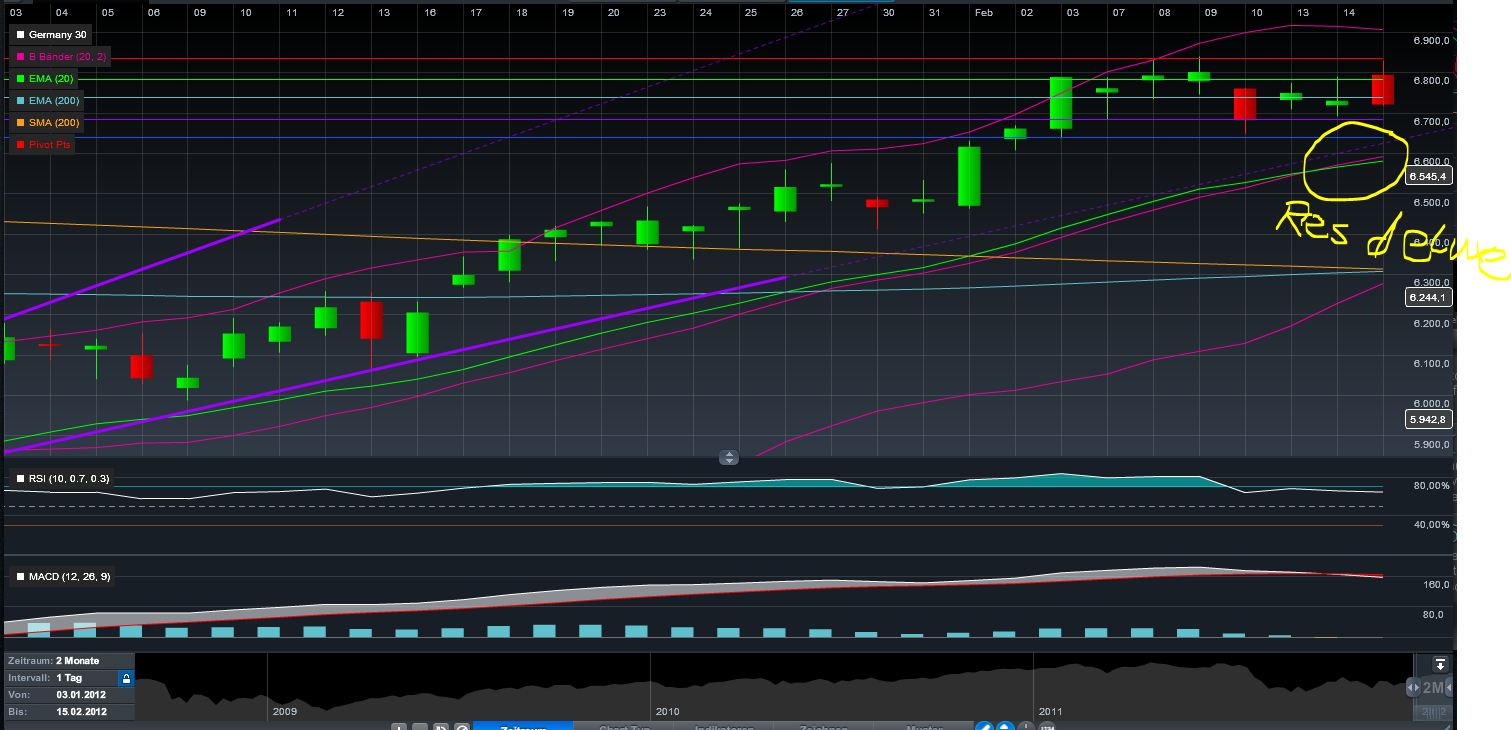Click the last red candle at the right edge
The height and width of the screenshot is (730, 1511).
[x=1383, y=89]
